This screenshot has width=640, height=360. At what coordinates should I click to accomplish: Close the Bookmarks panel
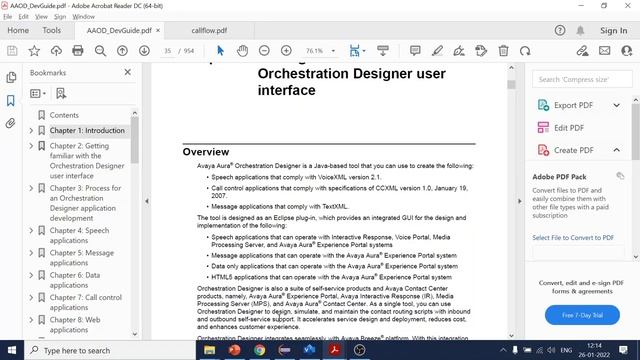click(x=128, y=72)
